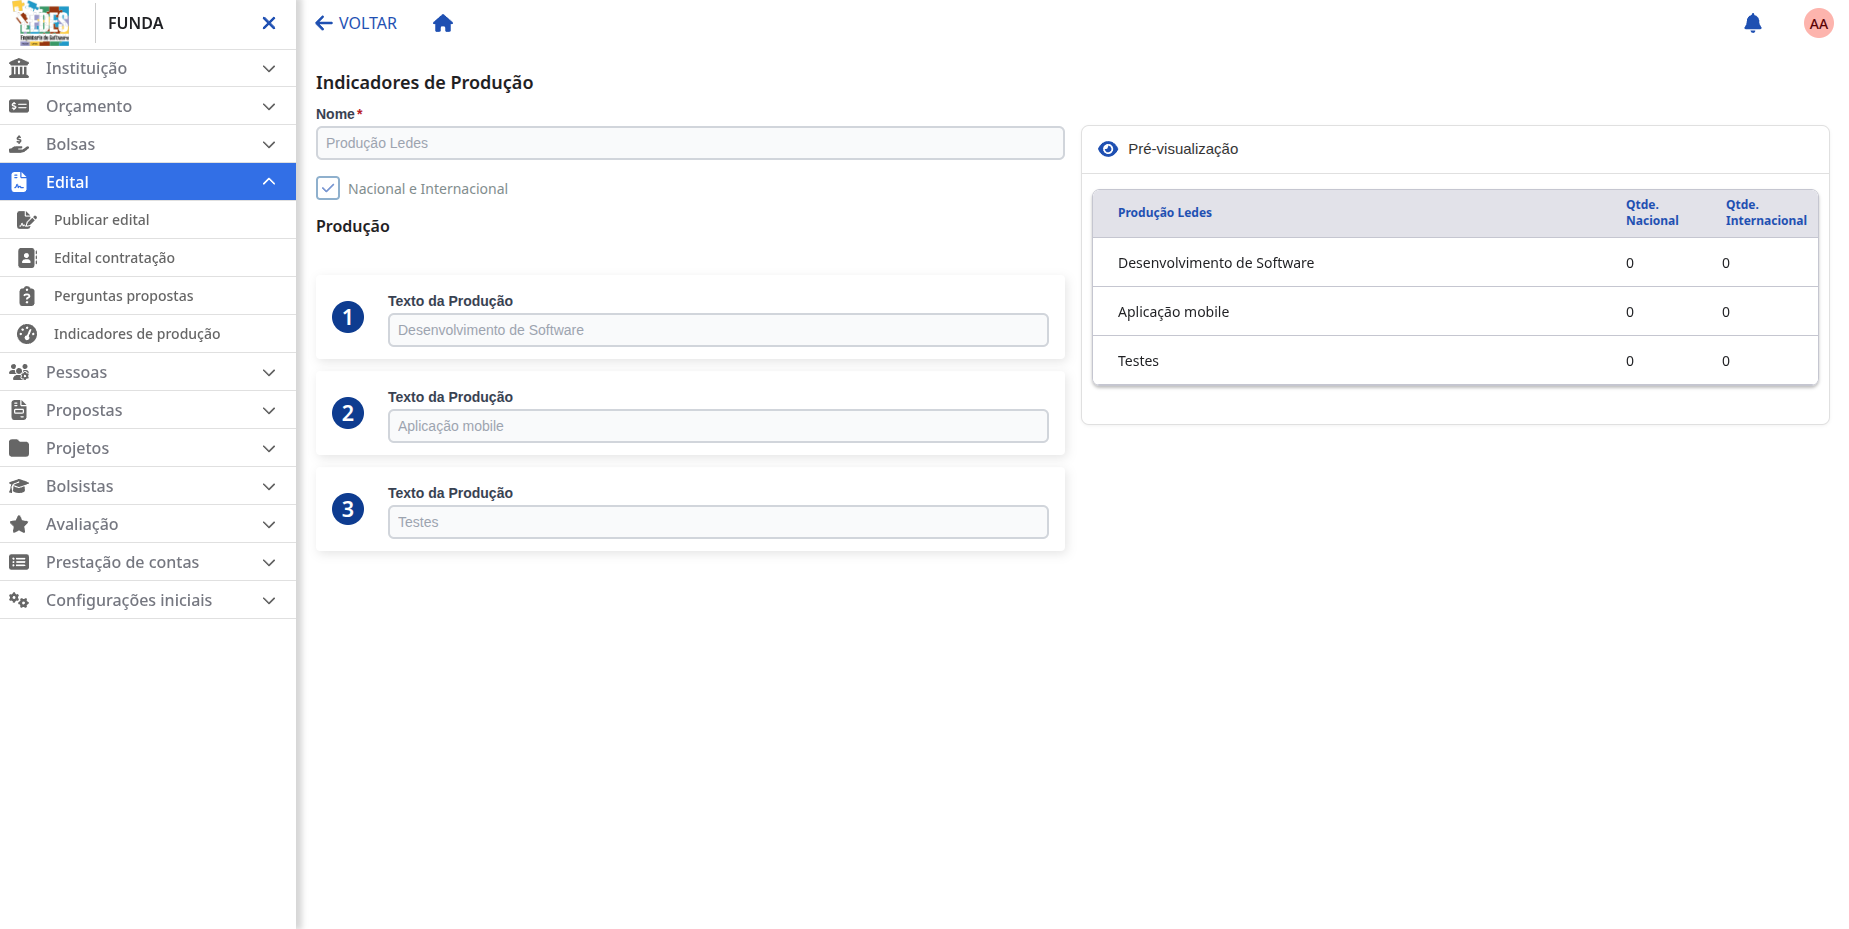The image size is (1849, 929).
Task: Go back with the VOLTAR link
Action: (356, 23)
